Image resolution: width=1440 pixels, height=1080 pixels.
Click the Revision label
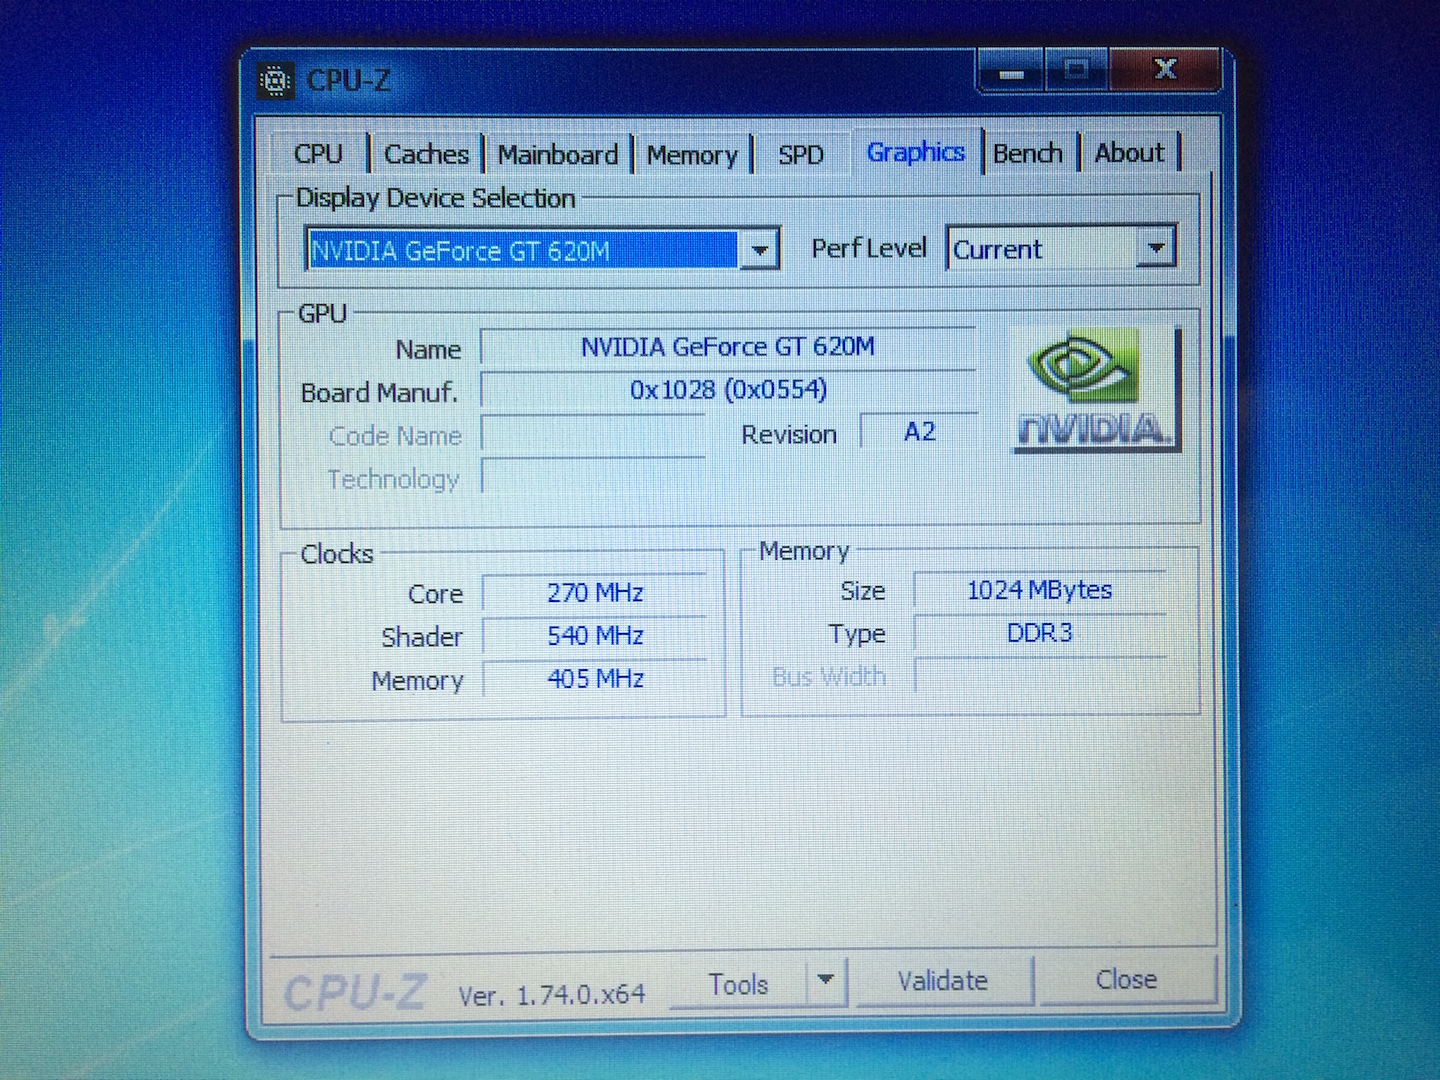click(x=789, y=435)
